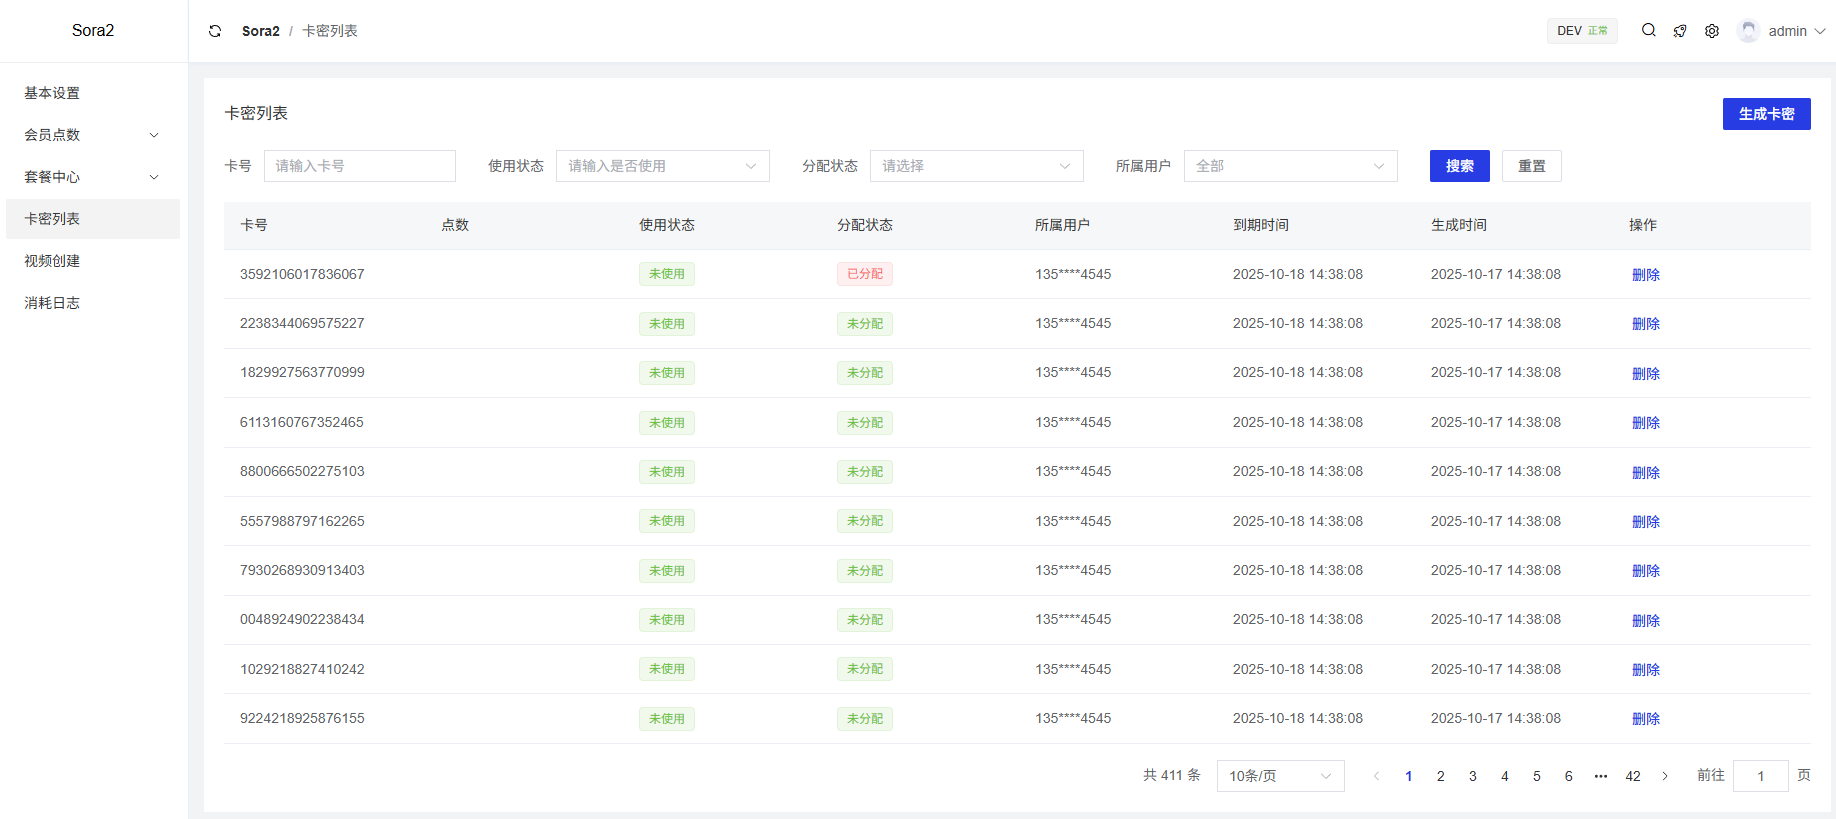Change the 10条/页 page size selector
Screen dimensions: 1836x819
click(1280, 776)
